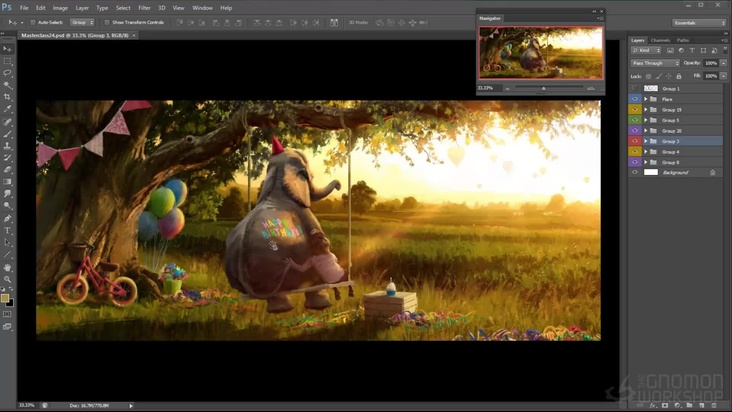Select the Zoom tool
This screenshot has height=412, width=732.
coord(7,279)
